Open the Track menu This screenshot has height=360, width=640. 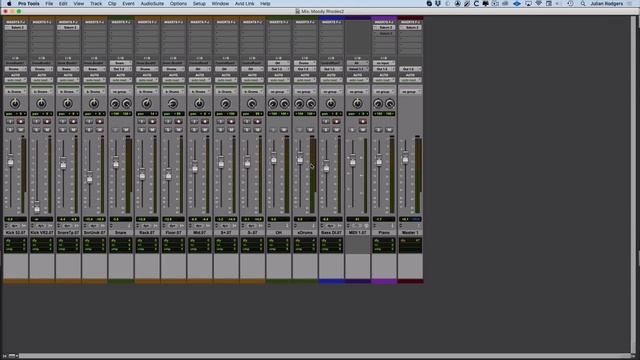tap(96, 4)
